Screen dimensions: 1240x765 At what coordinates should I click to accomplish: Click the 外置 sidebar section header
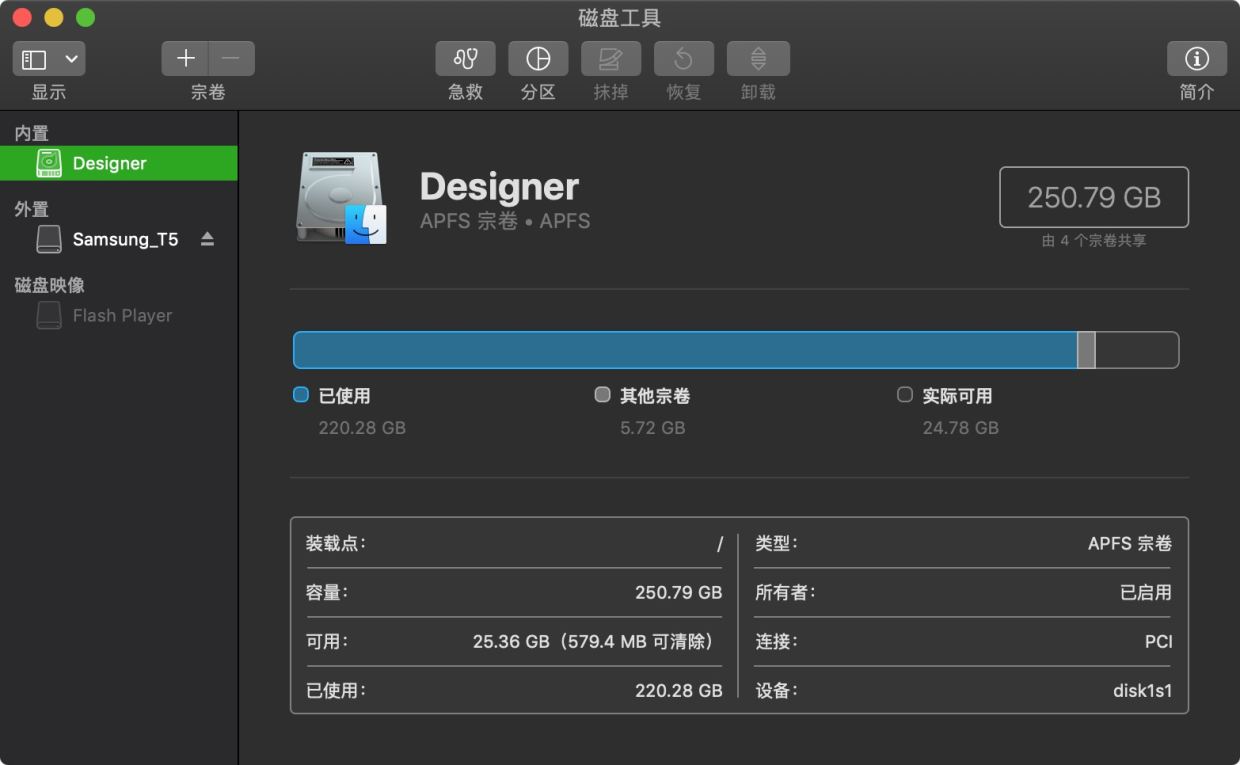click(x=32, y=209)
